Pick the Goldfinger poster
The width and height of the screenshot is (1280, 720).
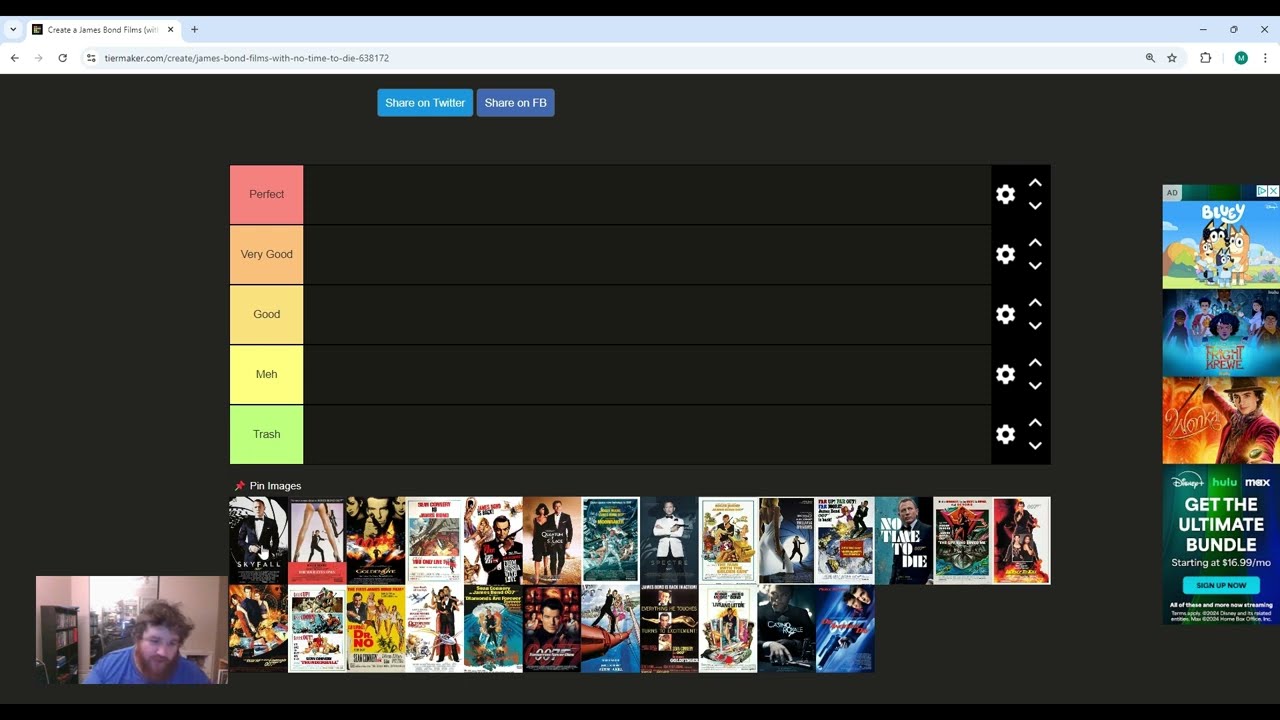click(x=669, y=629)
